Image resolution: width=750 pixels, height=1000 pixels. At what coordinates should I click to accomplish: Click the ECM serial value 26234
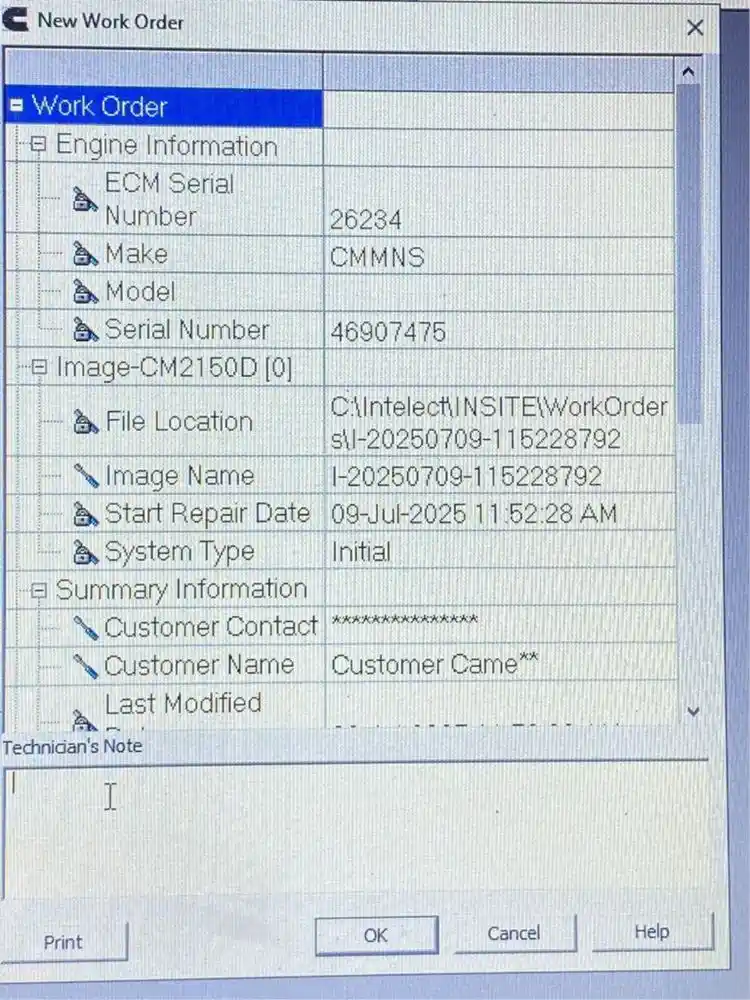click(x=365, y=220)
